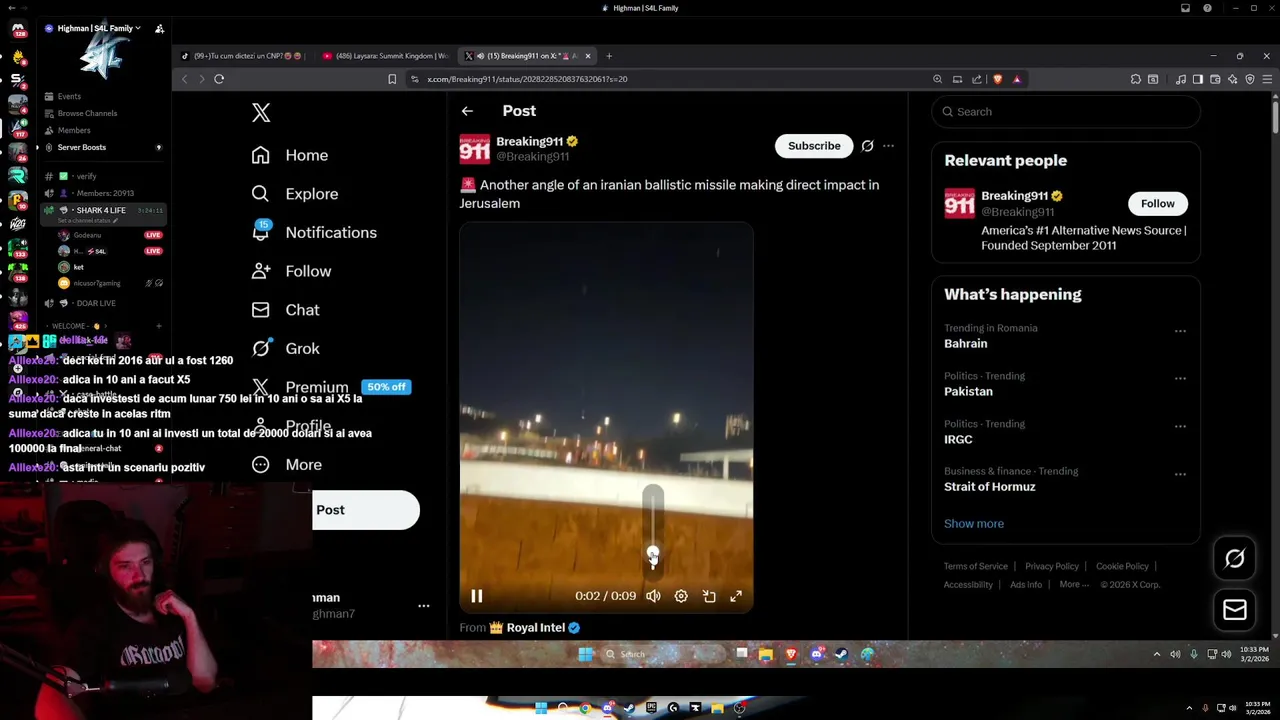Click the Grok explain icon beside Subscribe

(867, 146)
